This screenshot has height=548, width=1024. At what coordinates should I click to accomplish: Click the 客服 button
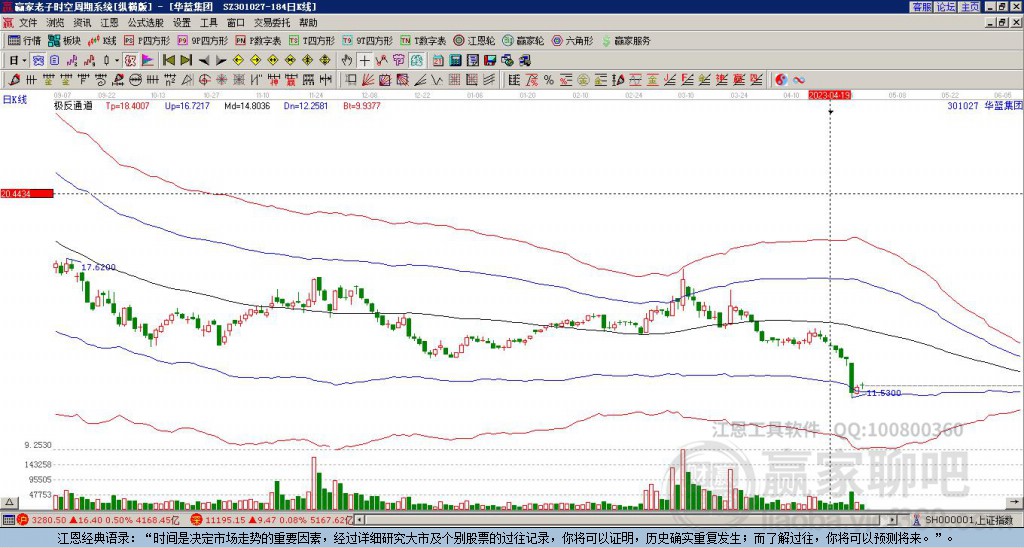click(921, 6)
